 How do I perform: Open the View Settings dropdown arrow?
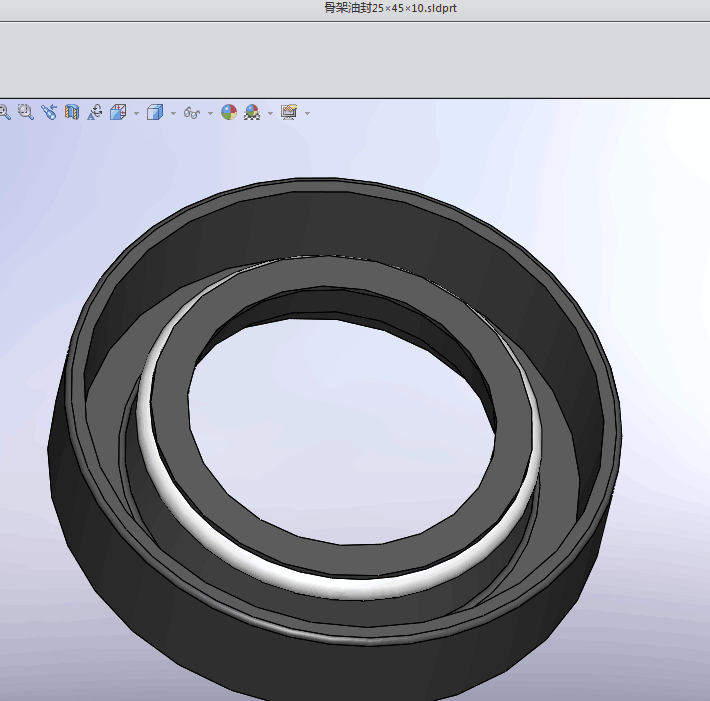(x=307, y=113)
